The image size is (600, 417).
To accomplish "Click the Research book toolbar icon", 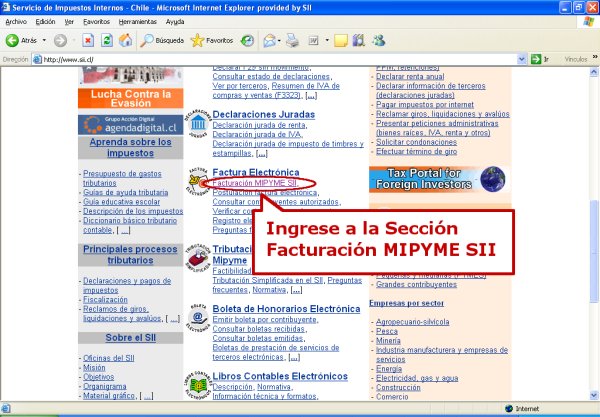I will 359,40.
